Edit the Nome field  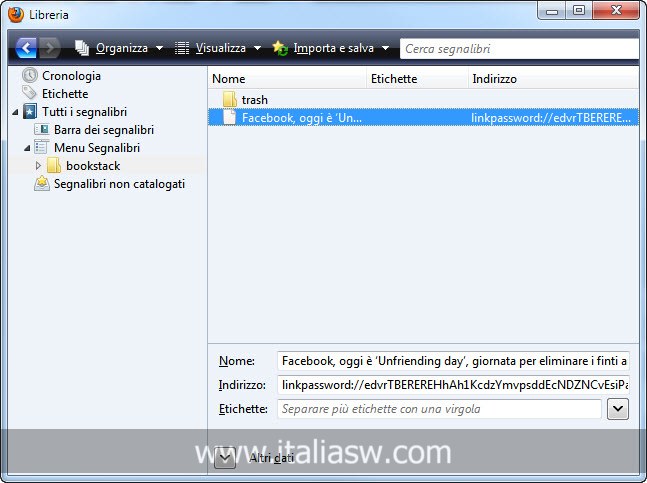coord(453,361)
